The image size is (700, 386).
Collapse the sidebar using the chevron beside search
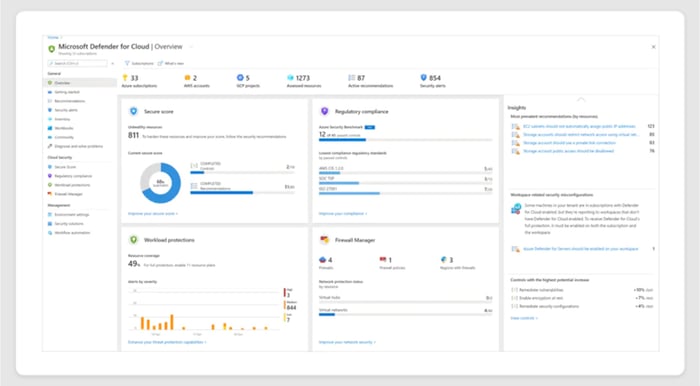tap(112, 63)
